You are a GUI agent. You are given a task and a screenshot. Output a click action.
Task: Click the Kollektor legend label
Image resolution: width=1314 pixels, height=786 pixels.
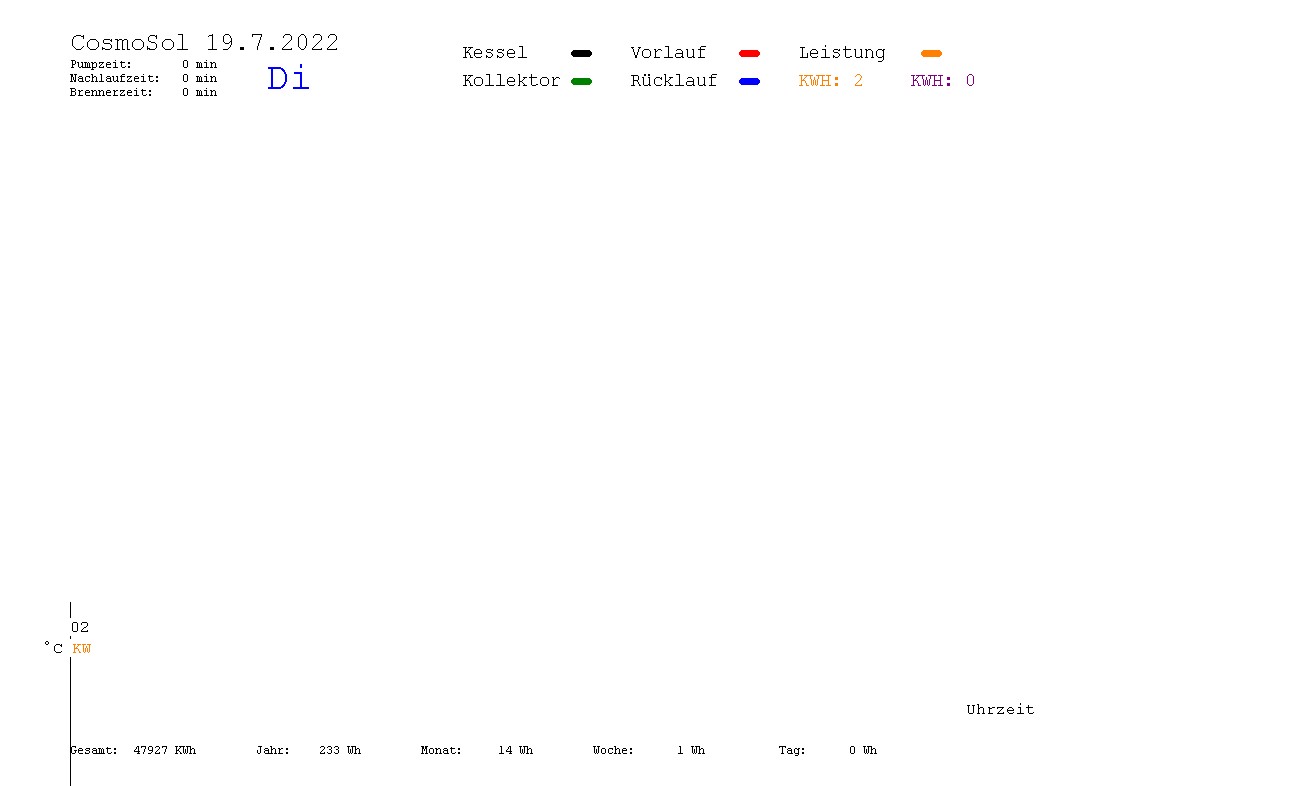[x=511, y=81]
